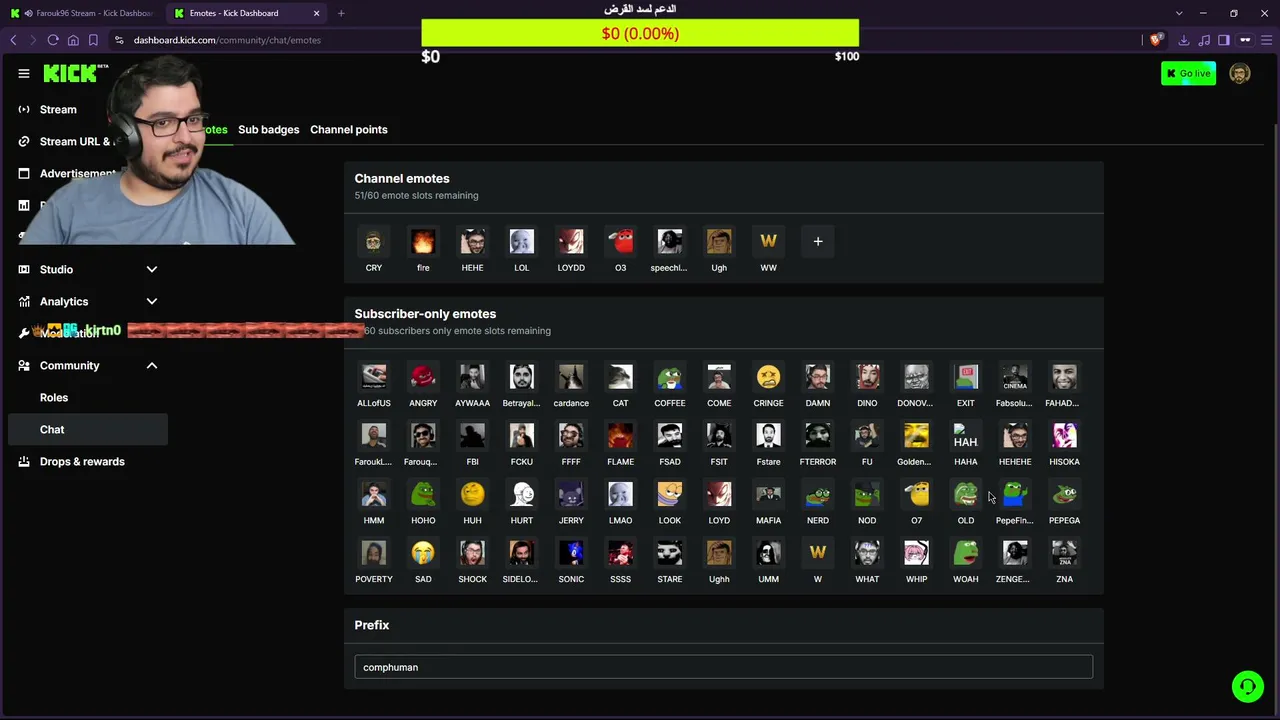Image resolution: width=1280 pixels, height=720 pixels.
Task: Switch to the Sub badges tab
Action: 269,129
